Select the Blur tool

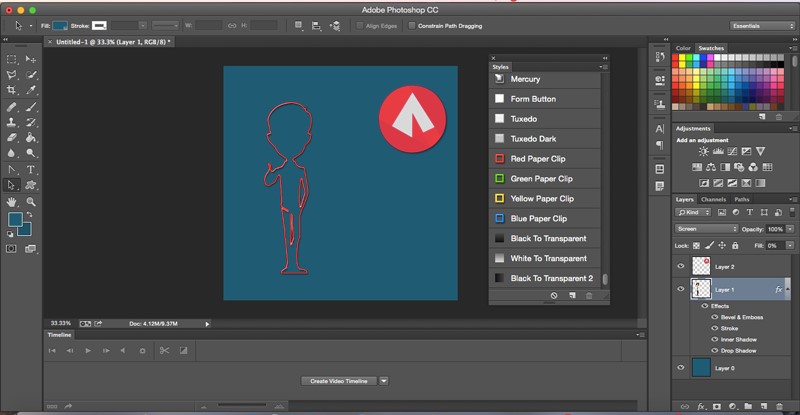click(x=11, y=153)
